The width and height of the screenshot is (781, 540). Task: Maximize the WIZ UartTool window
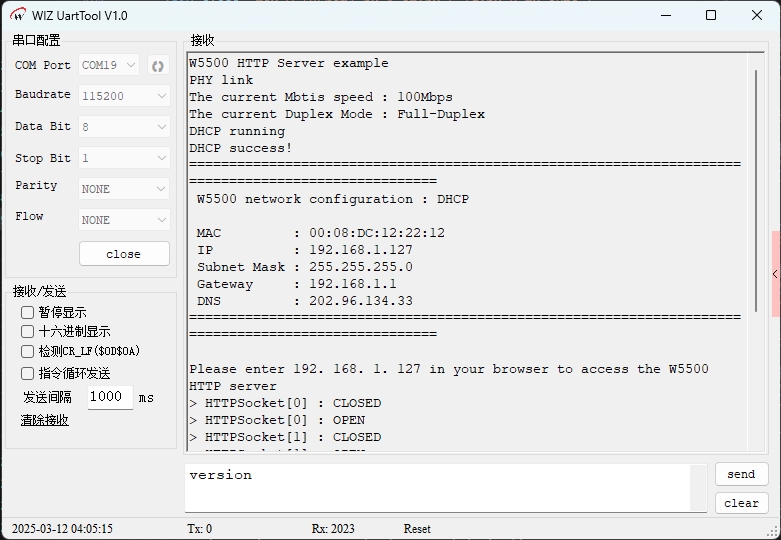point(710,15)
